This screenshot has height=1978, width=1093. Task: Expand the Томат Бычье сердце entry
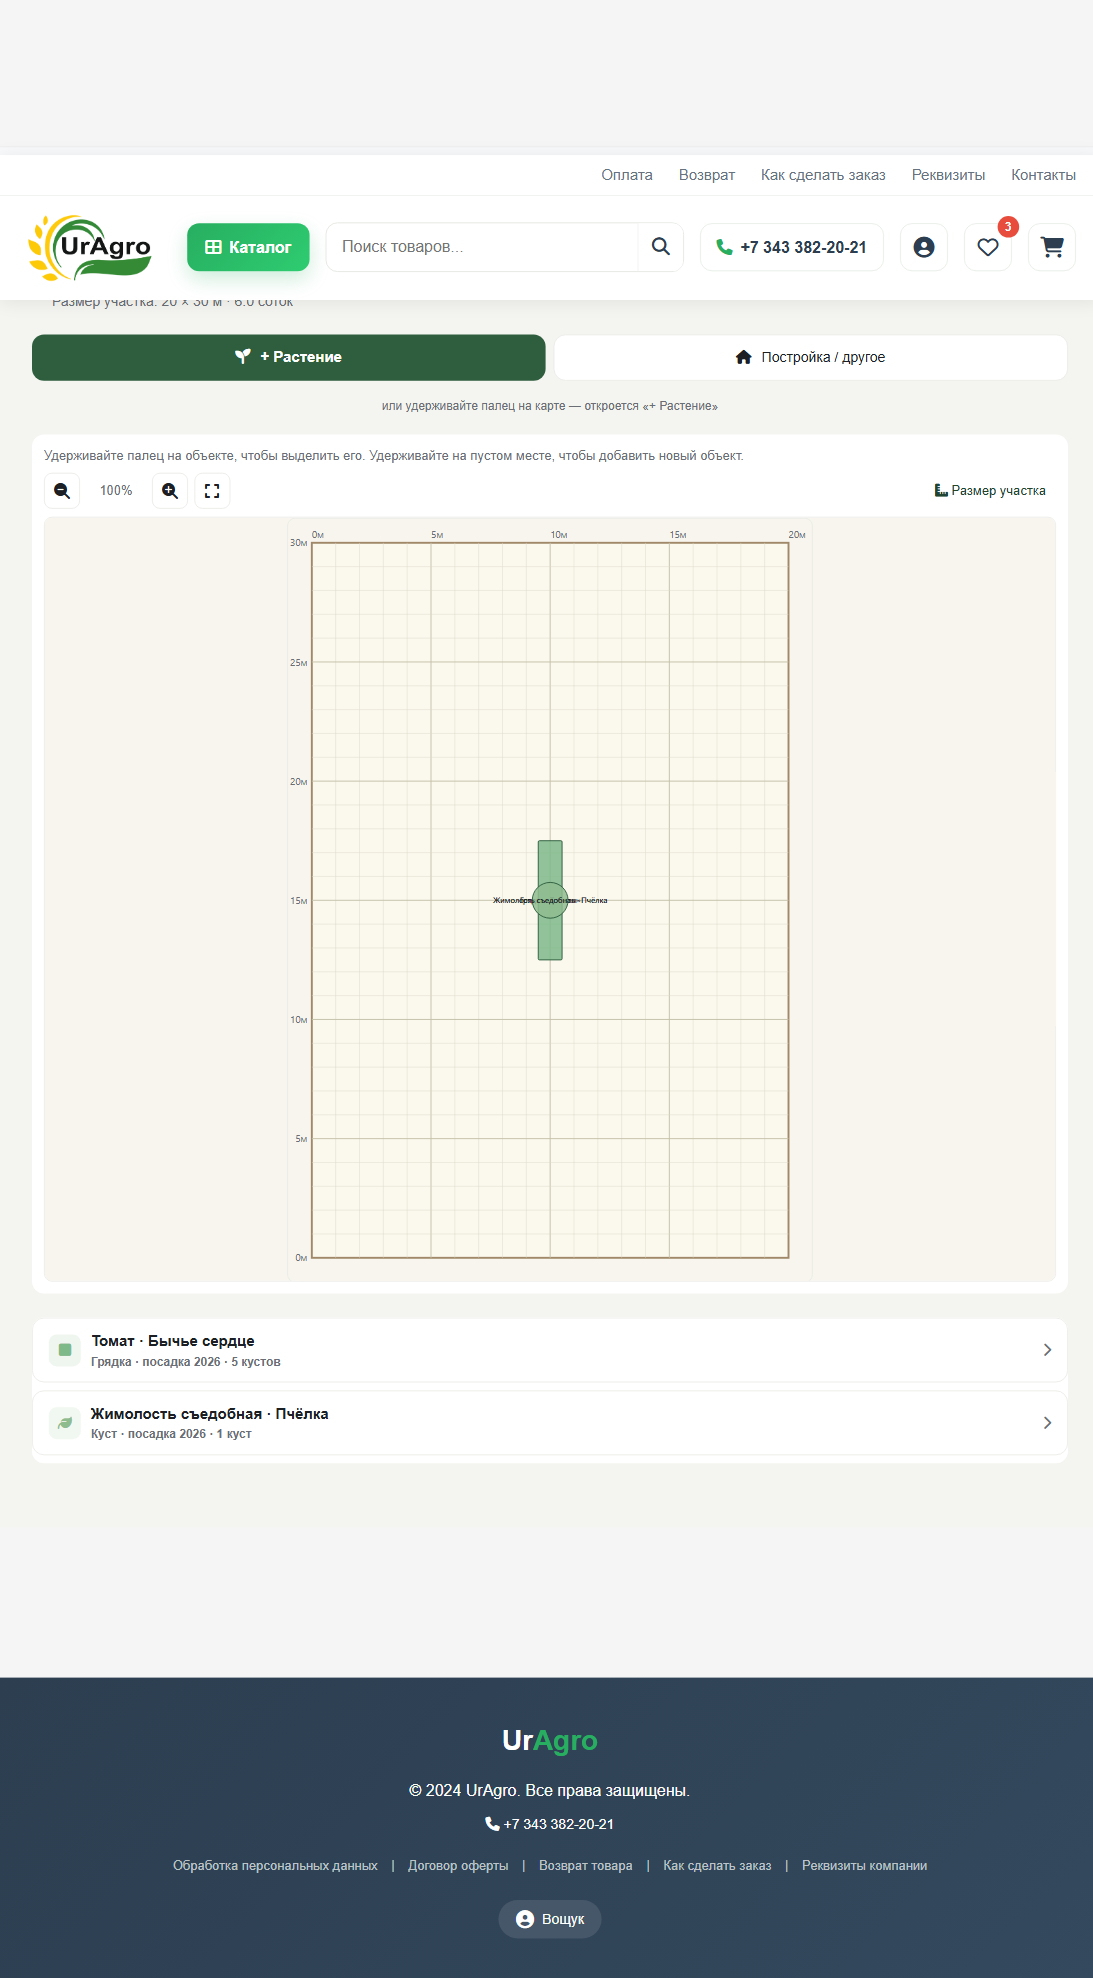click(550, 1350)
